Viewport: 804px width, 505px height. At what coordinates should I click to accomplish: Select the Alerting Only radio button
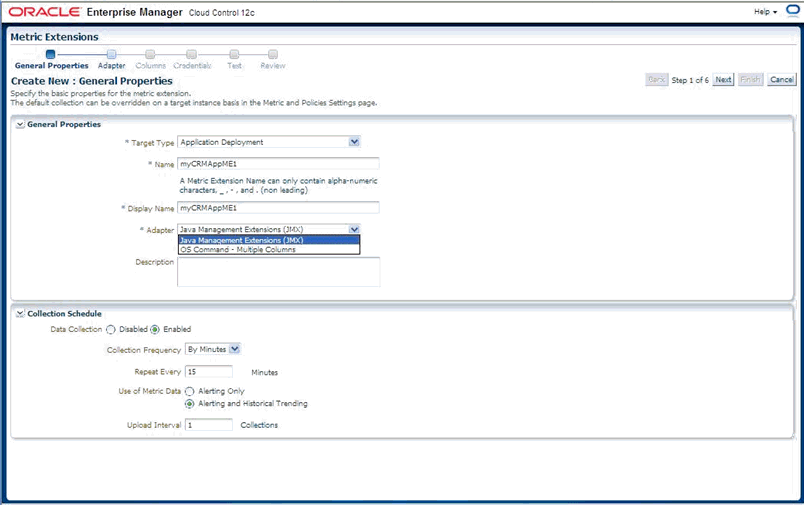click(x=190, y=391)
